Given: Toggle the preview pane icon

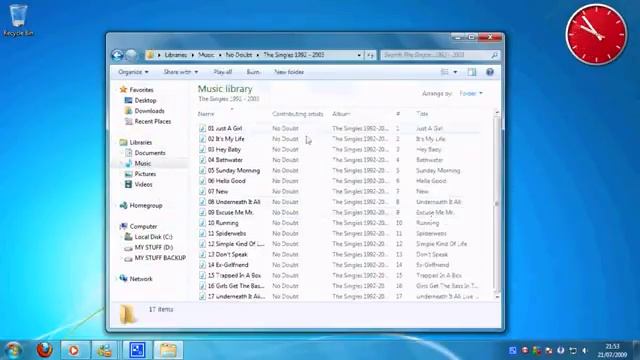Looking at the screenshot, I should coord(472,72).
